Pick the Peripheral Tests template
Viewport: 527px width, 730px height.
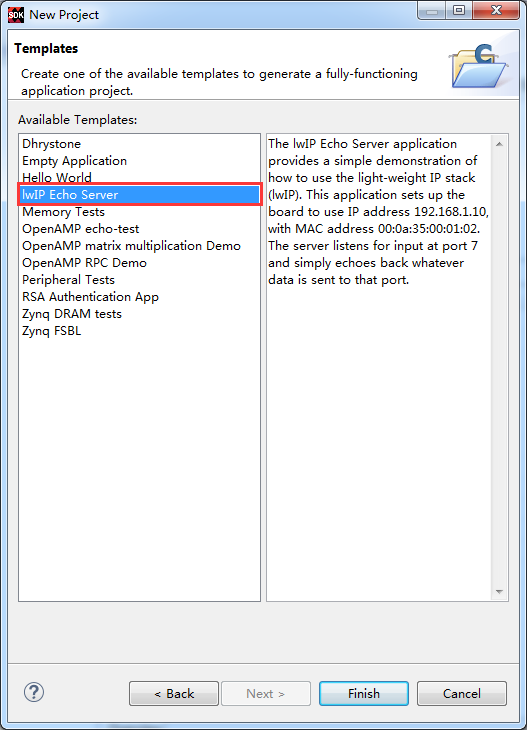(x=140, y=280)
